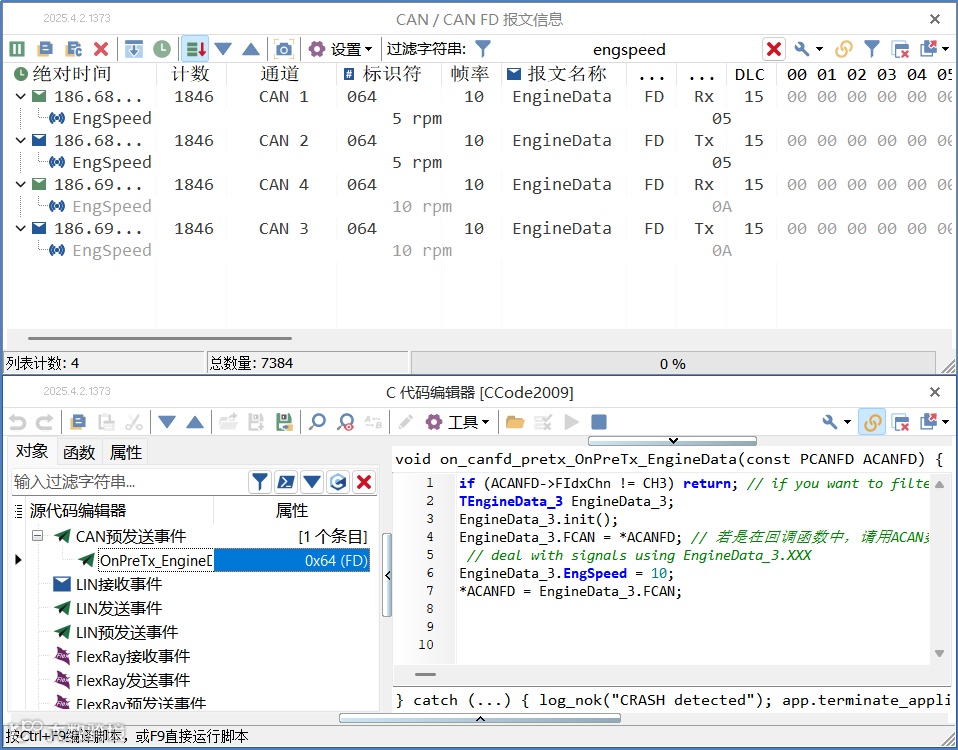Click the camera snapshot icon
Viewport: 958px width, 750px height.
coord(283,49)
